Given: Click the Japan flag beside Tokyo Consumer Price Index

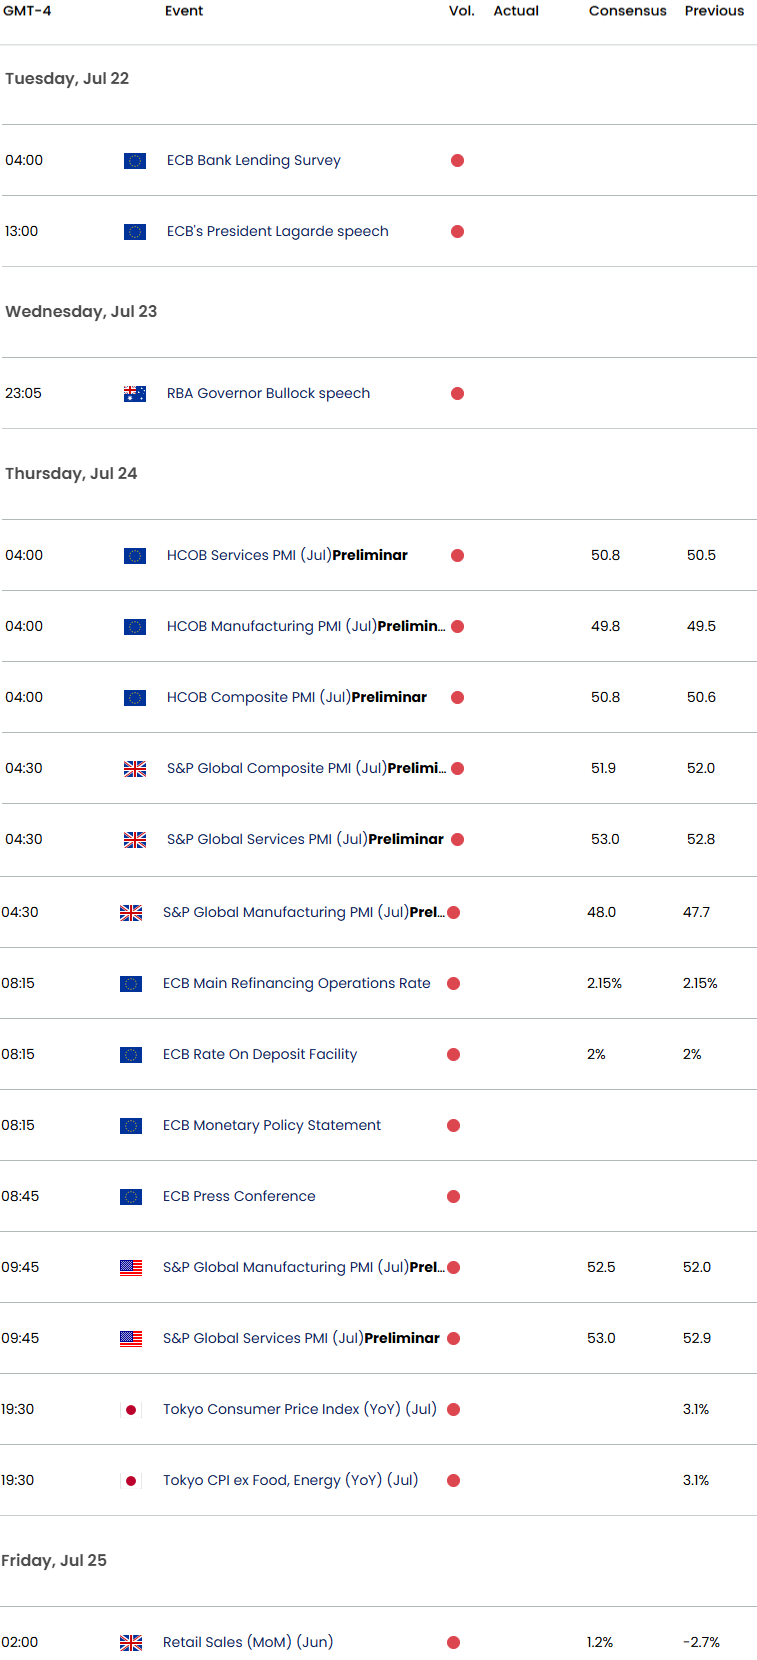Looking at the screenshot, I should pyautogui.click(x=131, y=1410).
